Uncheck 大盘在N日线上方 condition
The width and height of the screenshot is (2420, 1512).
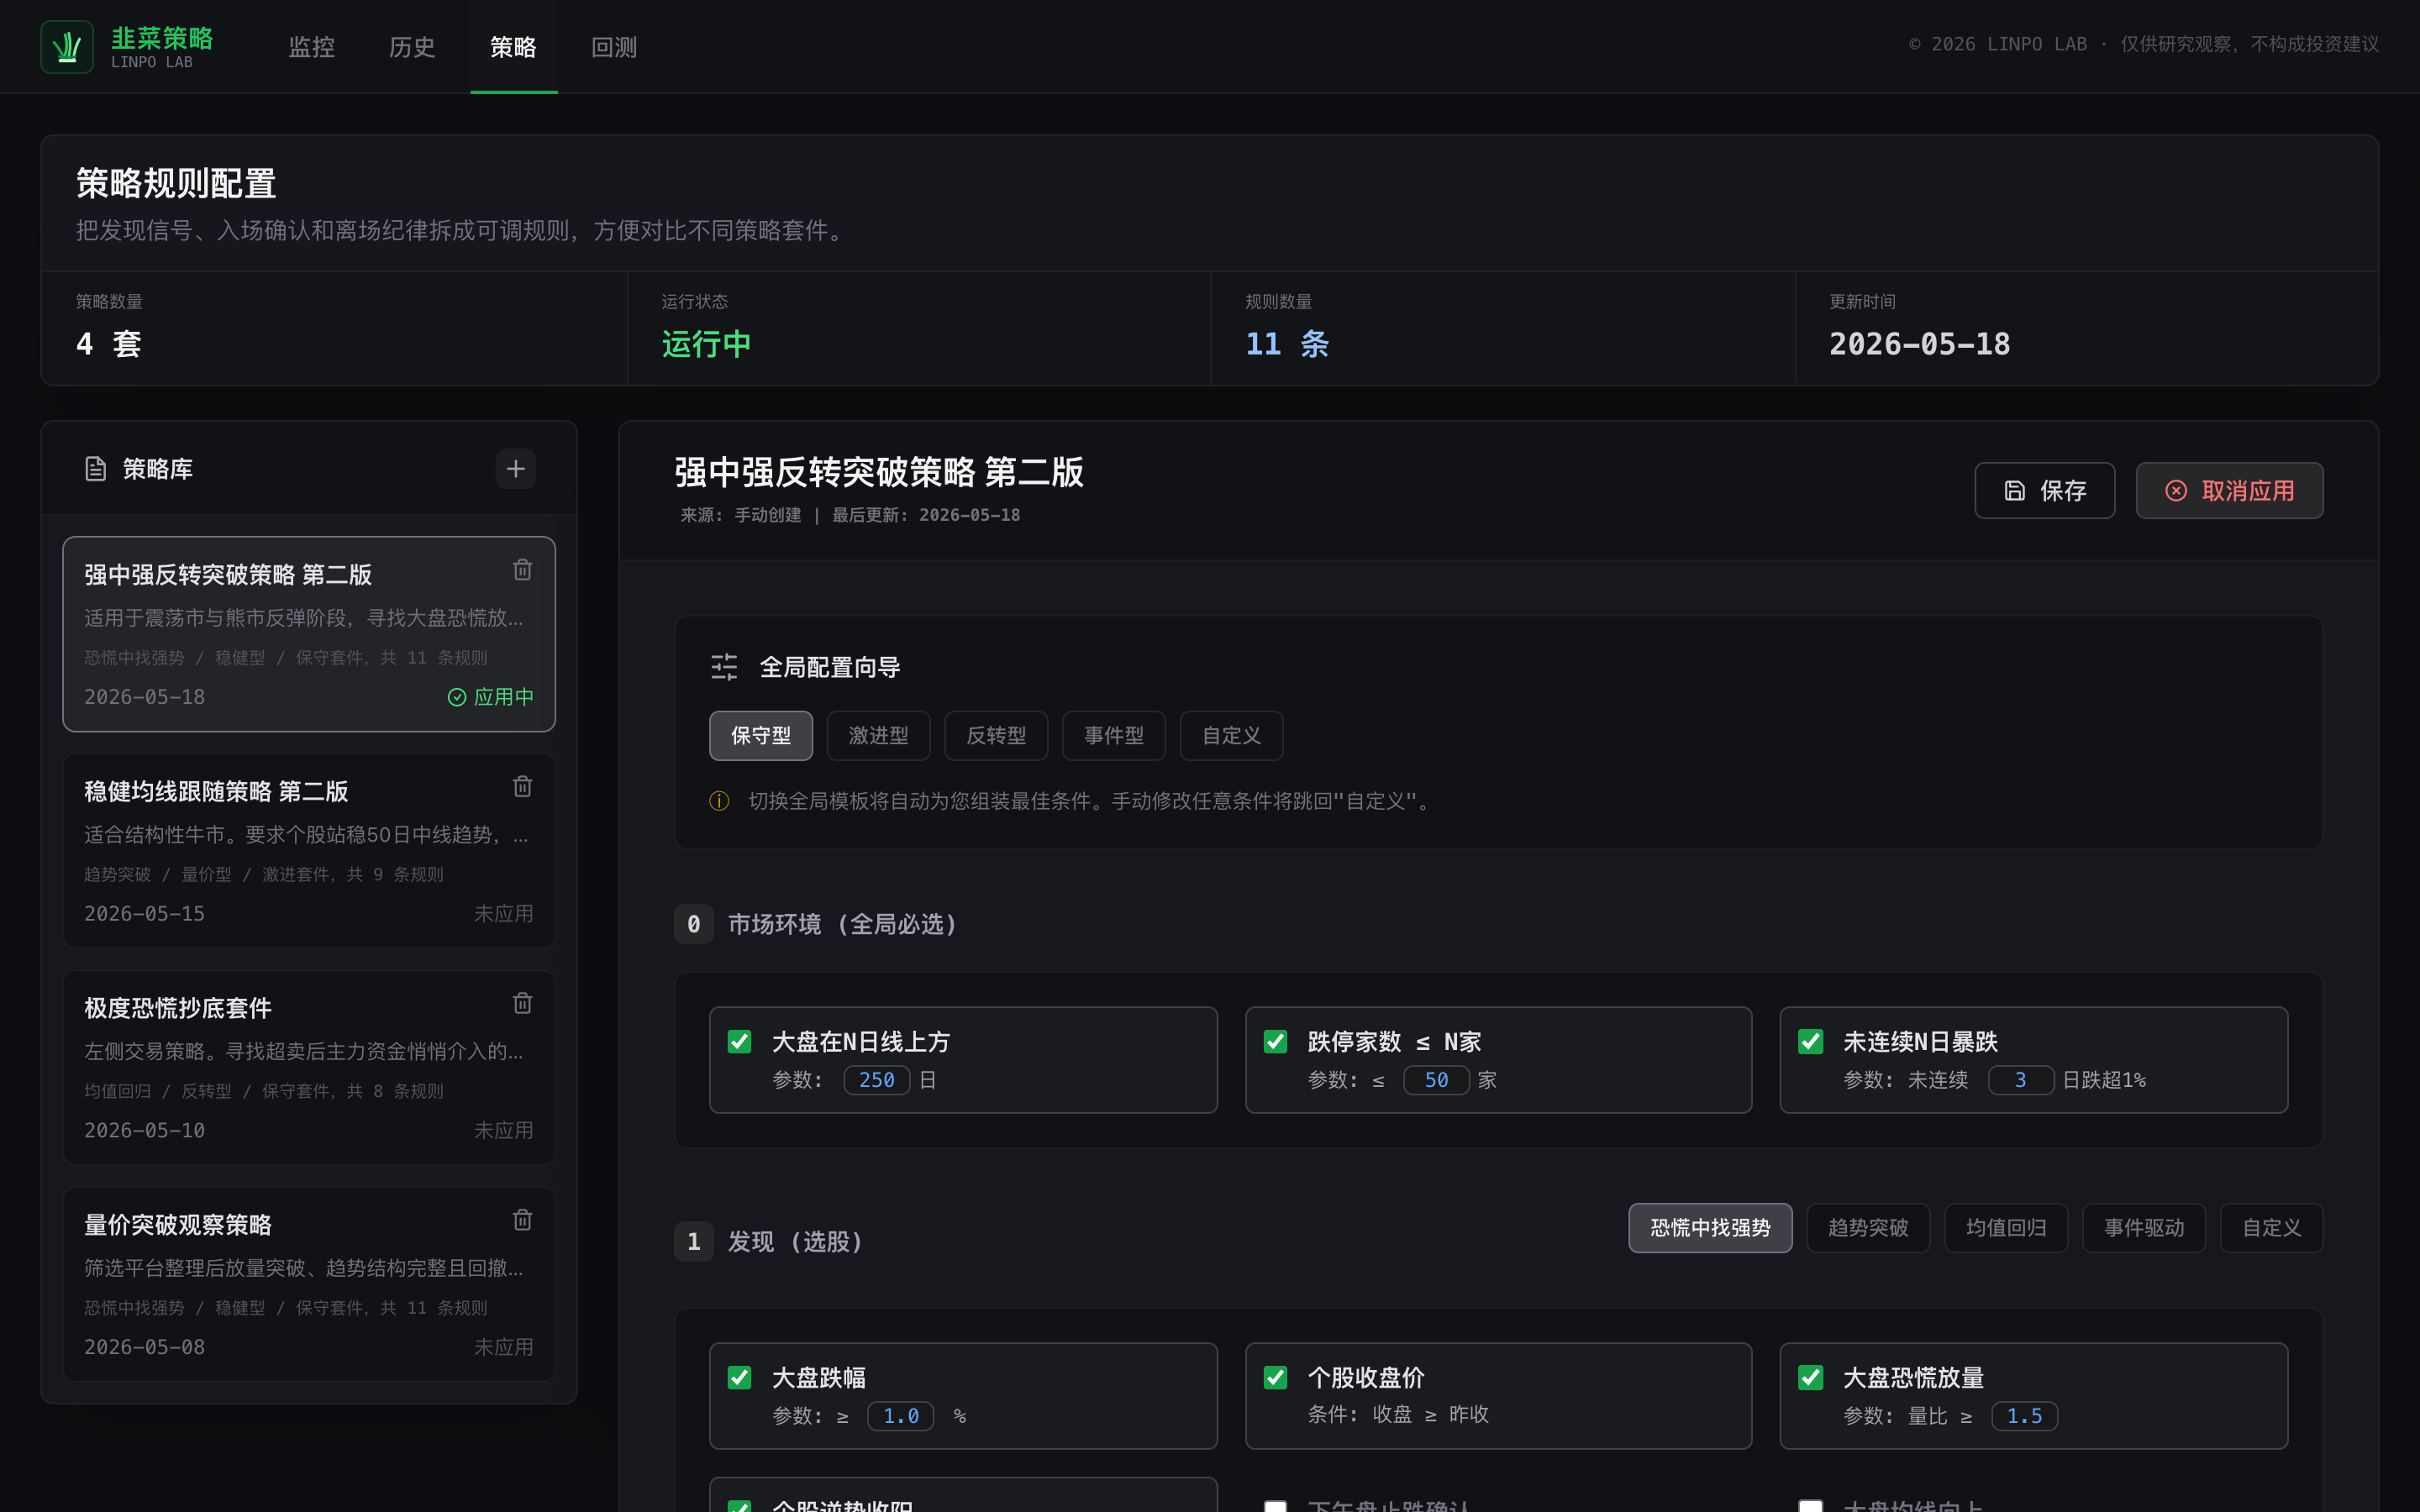tap(739, 1042)
